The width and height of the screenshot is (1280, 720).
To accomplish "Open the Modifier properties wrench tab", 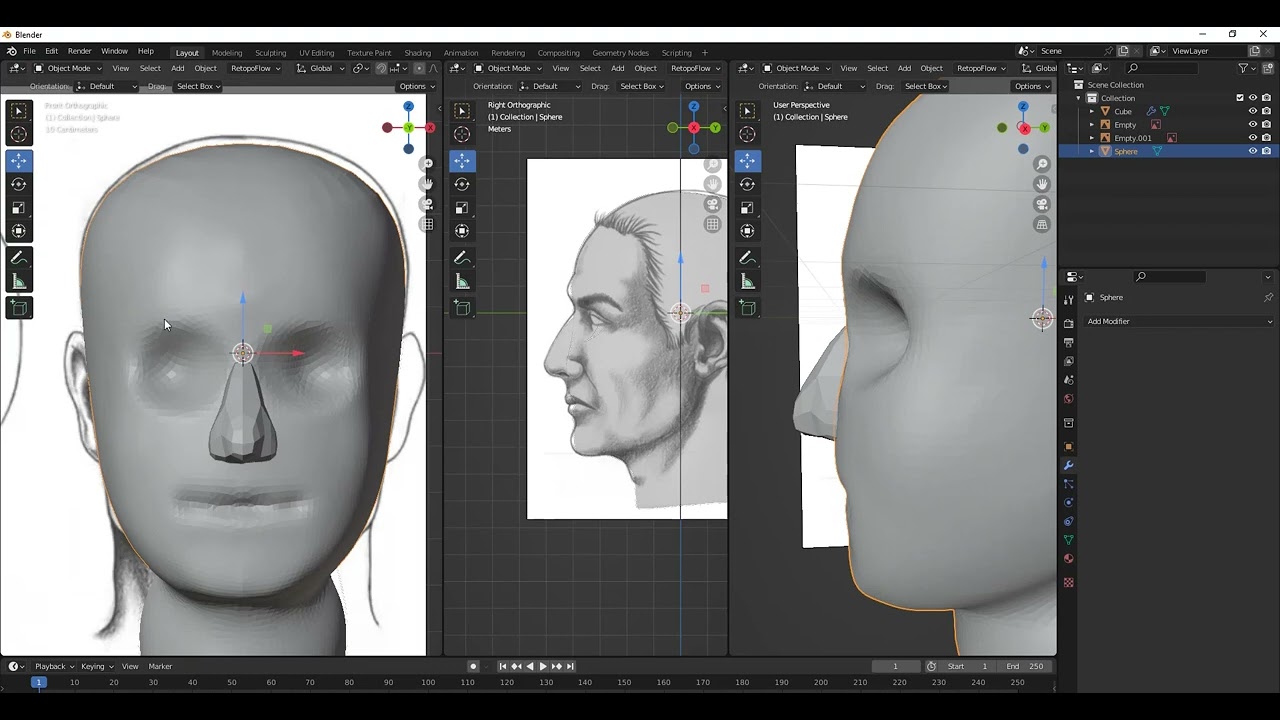I will 1068,465.
